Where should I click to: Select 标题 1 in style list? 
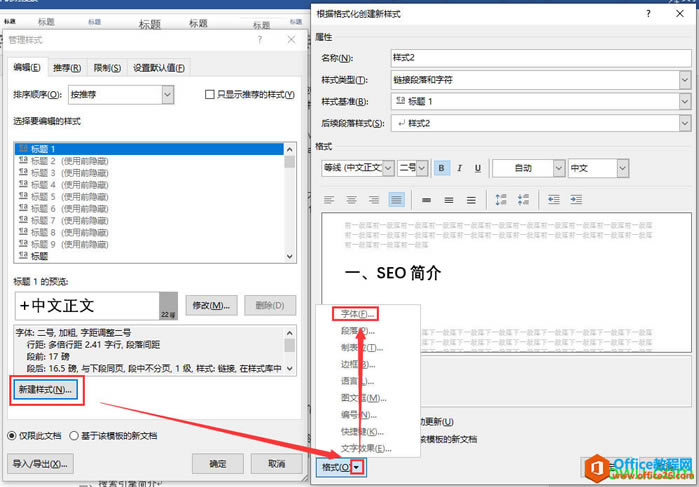(149, 149)
